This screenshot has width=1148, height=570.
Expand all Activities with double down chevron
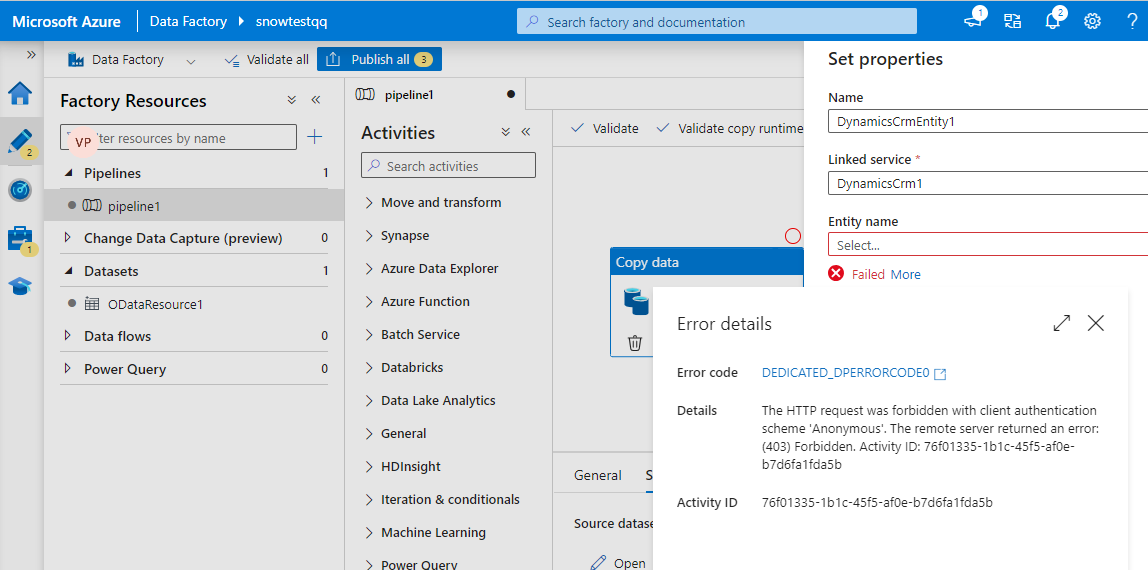pos(505,132)
